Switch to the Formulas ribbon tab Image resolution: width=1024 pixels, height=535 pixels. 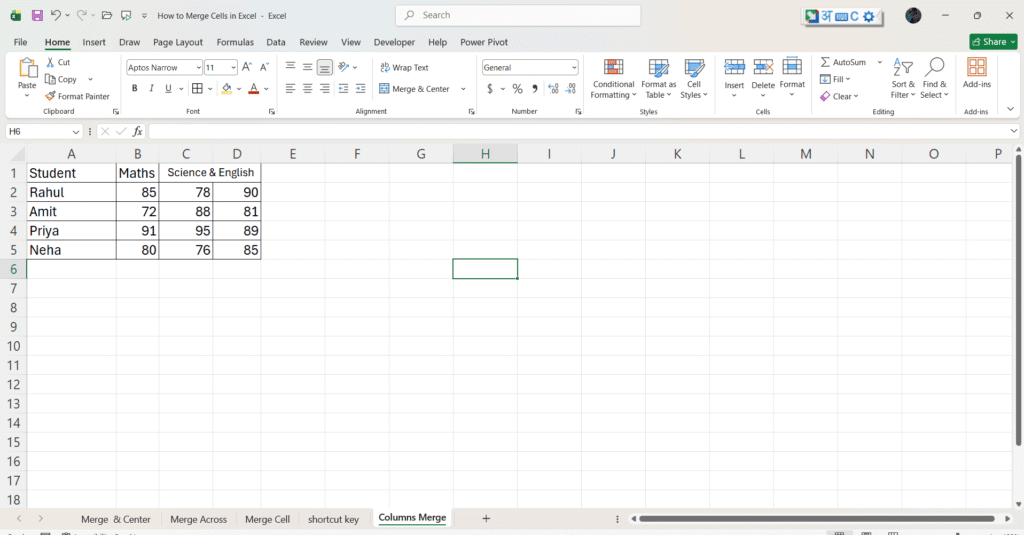point(235,42)
